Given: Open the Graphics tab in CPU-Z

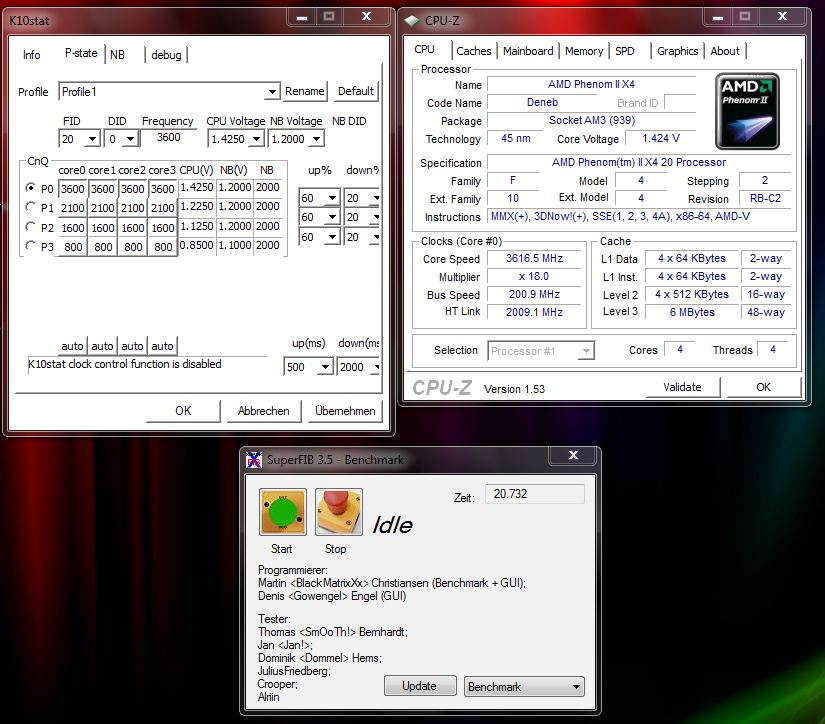Looking at the screenshot, I should click(678, 51).
